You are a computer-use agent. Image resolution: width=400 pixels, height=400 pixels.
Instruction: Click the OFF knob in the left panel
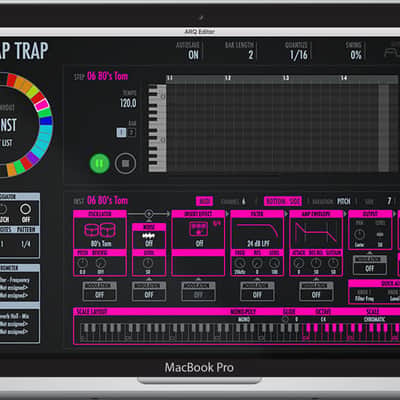pos(25,209)
